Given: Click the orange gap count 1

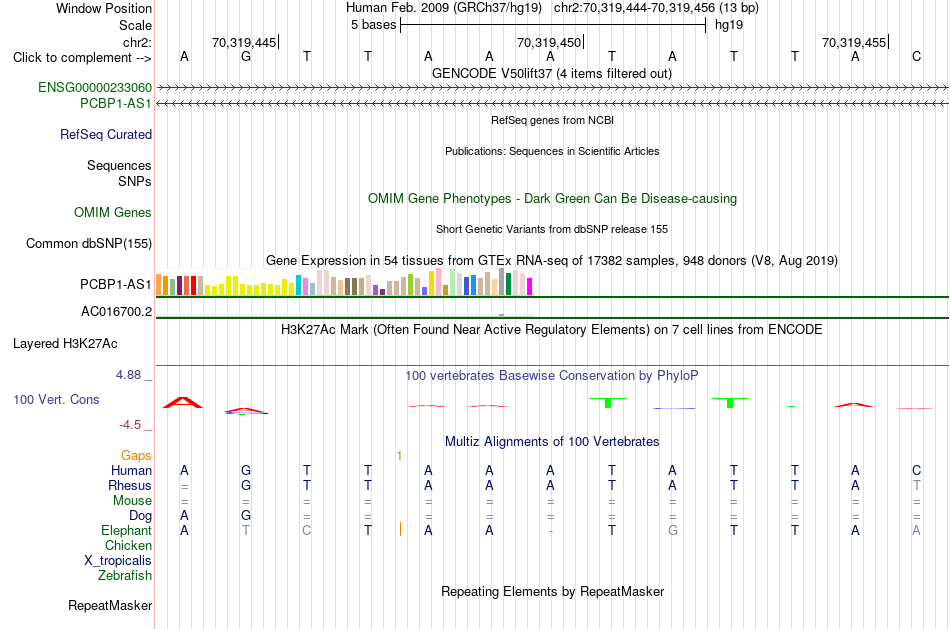Looking at the screenshot, I should (399, 456).
